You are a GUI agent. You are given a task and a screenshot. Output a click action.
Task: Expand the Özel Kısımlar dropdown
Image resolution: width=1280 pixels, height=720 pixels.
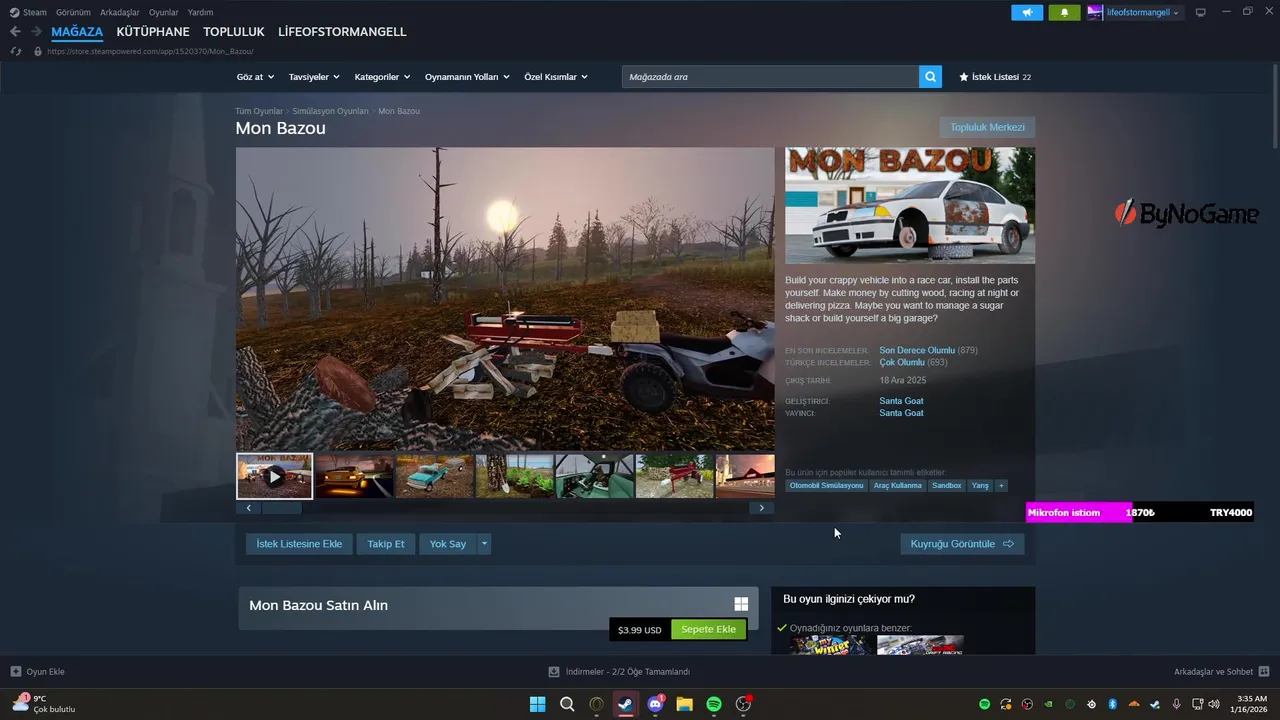pos(556,77)
